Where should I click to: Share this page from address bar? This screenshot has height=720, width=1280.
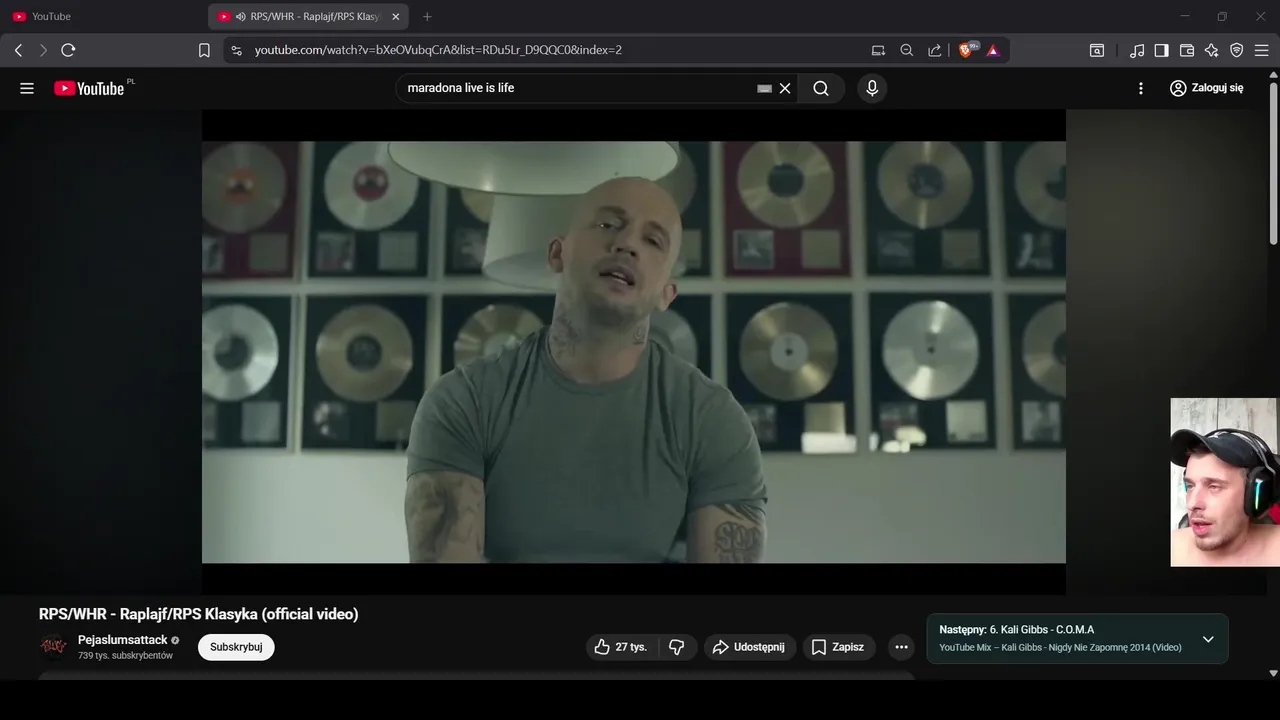pyautogui.click(x=934, y=50)
